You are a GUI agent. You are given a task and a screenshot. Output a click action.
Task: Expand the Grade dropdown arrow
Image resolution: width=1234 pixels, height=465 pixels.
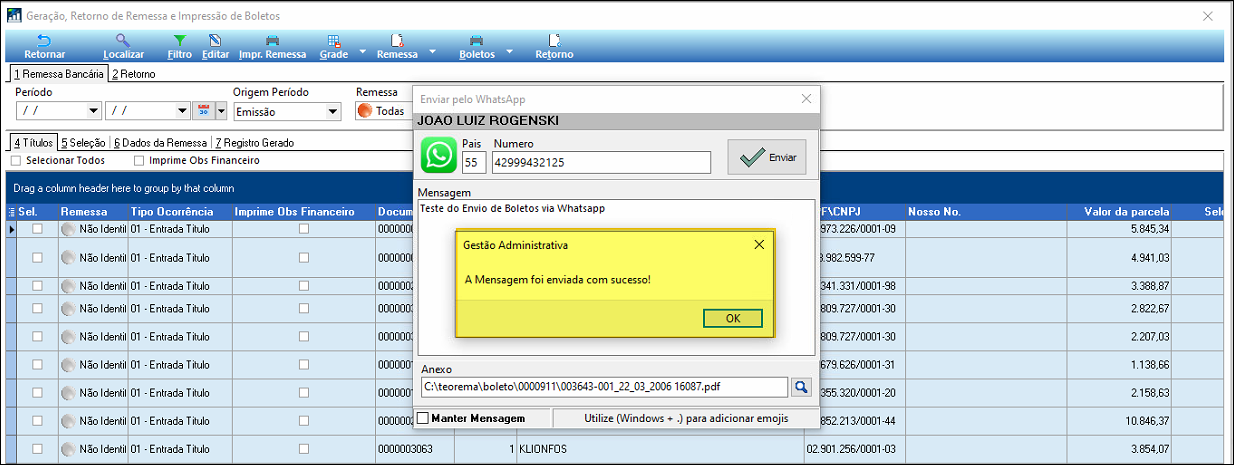click(363, 50)
